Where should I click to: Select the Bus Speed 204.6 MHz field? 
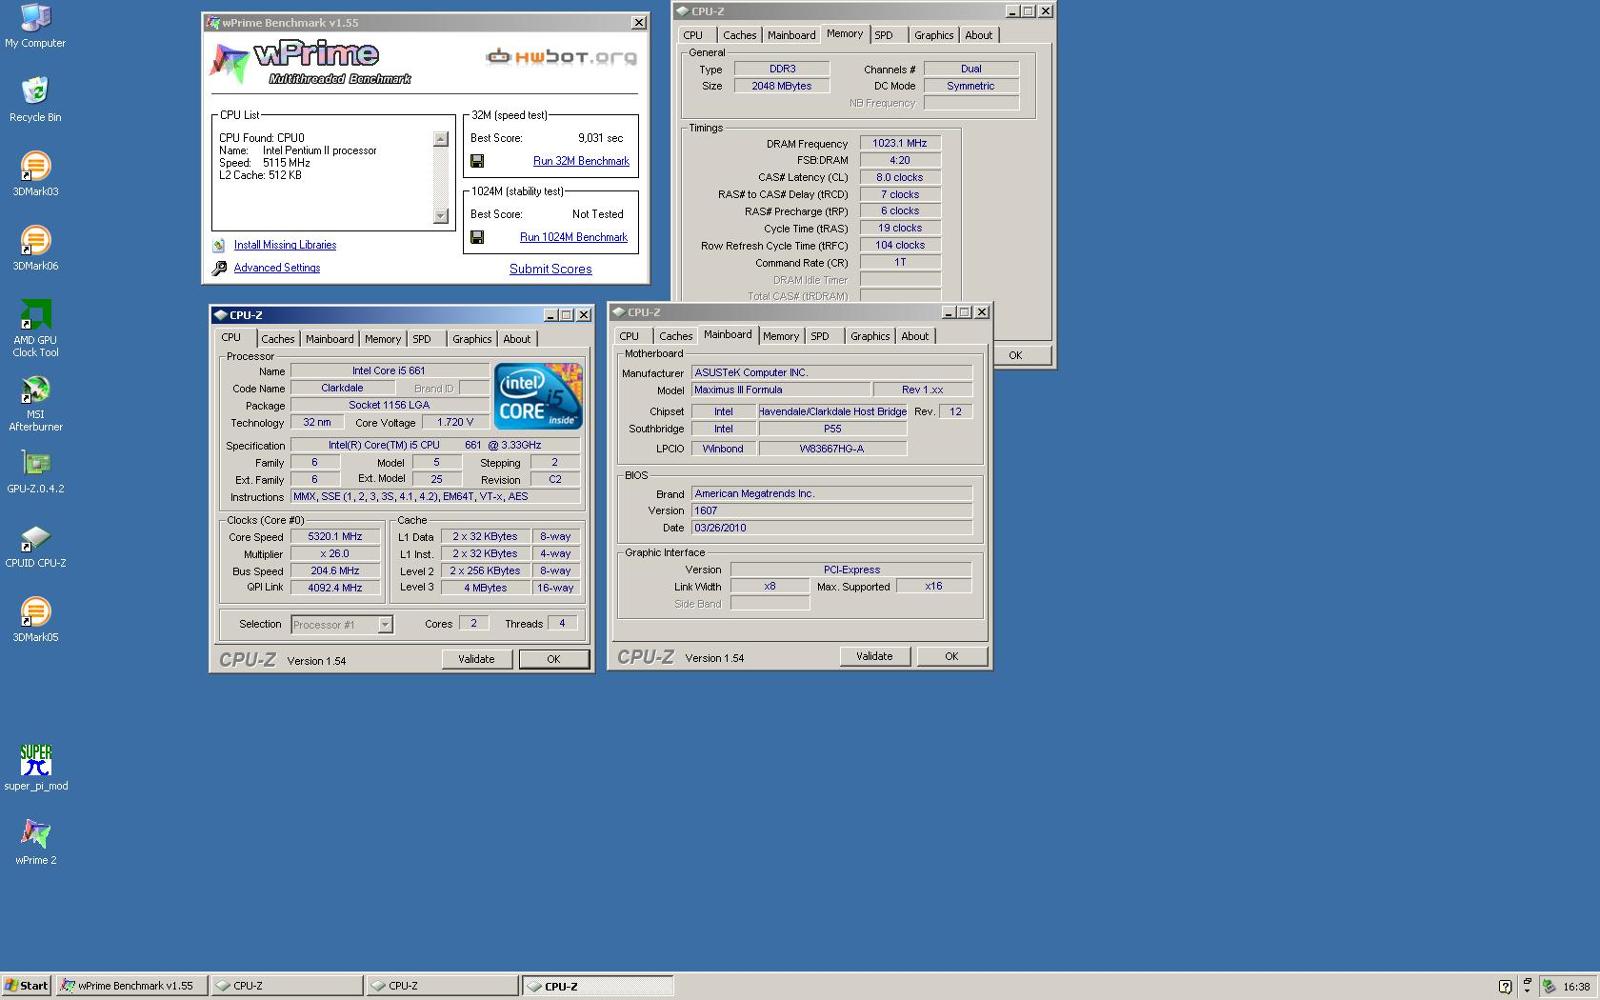pyautogui.click(x=335, y=571)
